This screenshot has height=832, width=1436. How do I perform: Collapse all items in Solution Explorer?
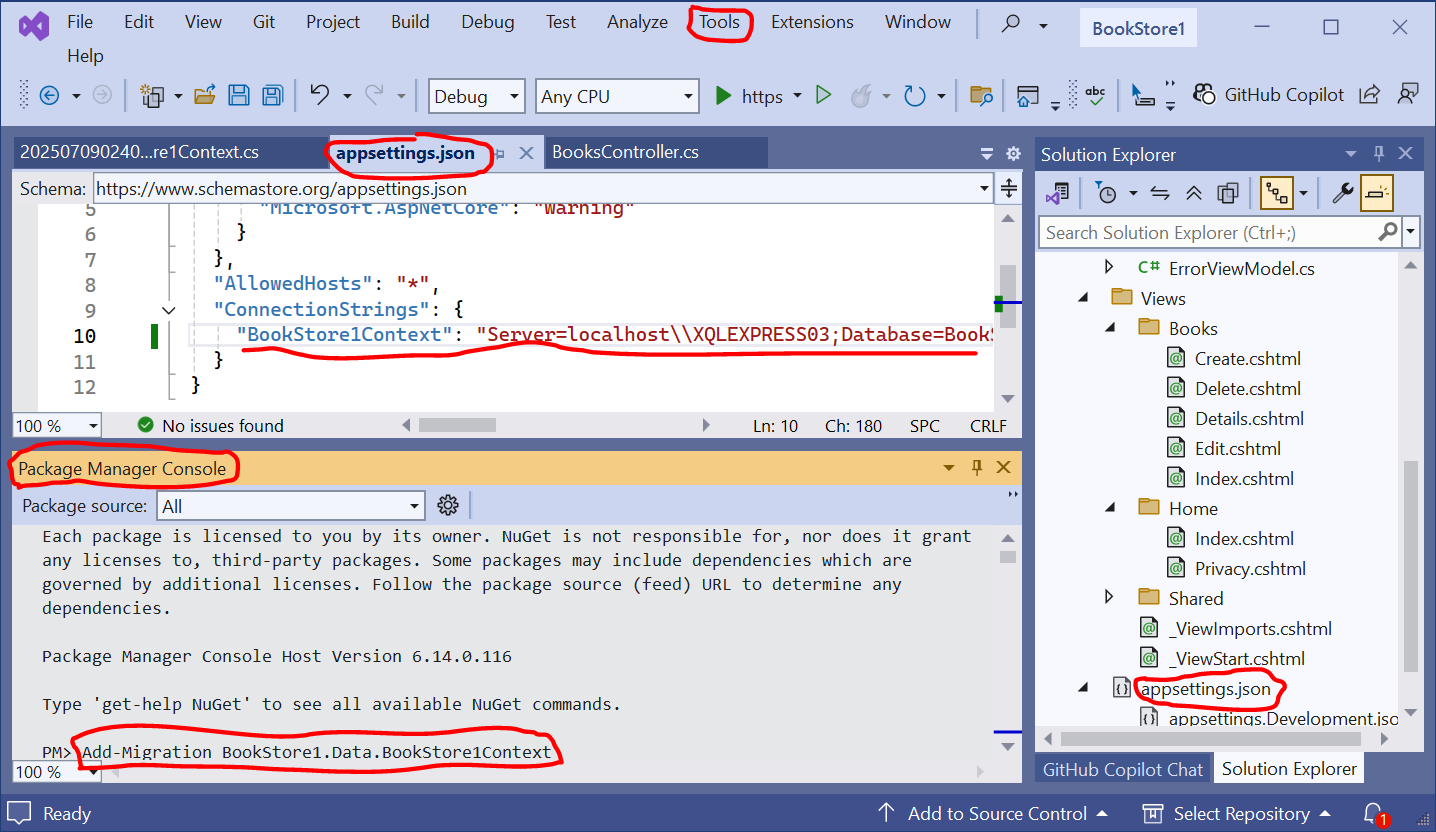[1194, 193]
